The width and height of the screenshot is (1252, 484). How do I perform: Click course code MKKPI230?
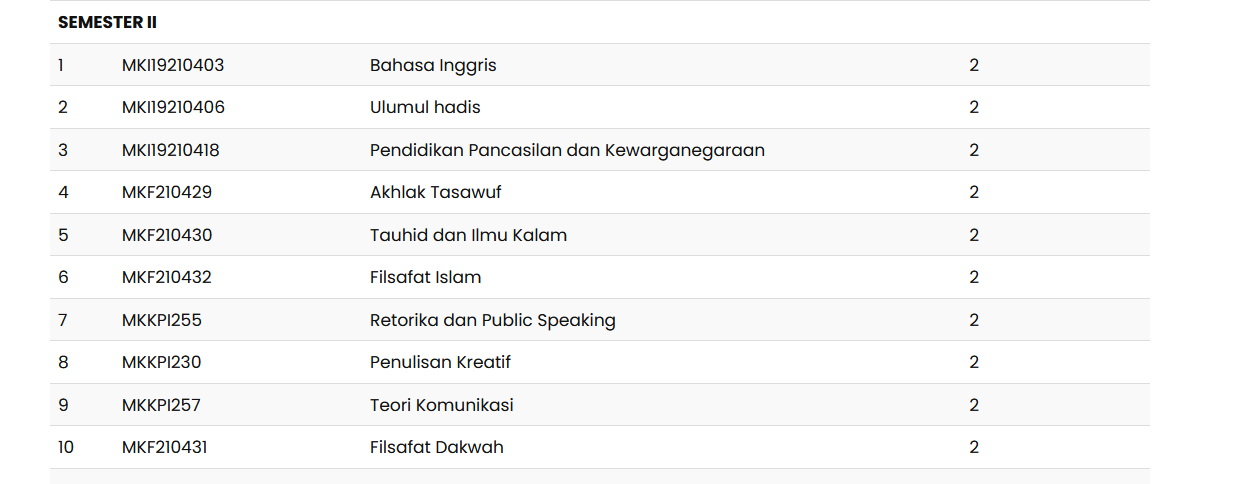(x=162, y=362)
